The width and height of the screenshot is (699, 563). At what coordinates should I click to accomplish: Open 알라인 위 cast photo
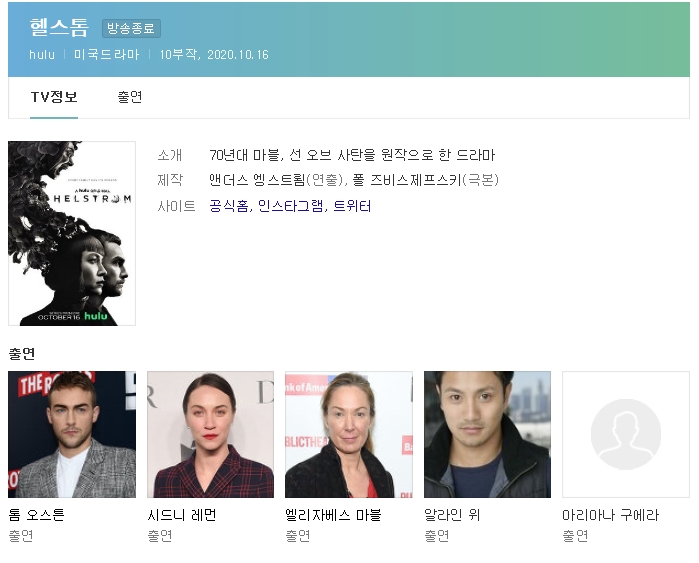[487, 434]
